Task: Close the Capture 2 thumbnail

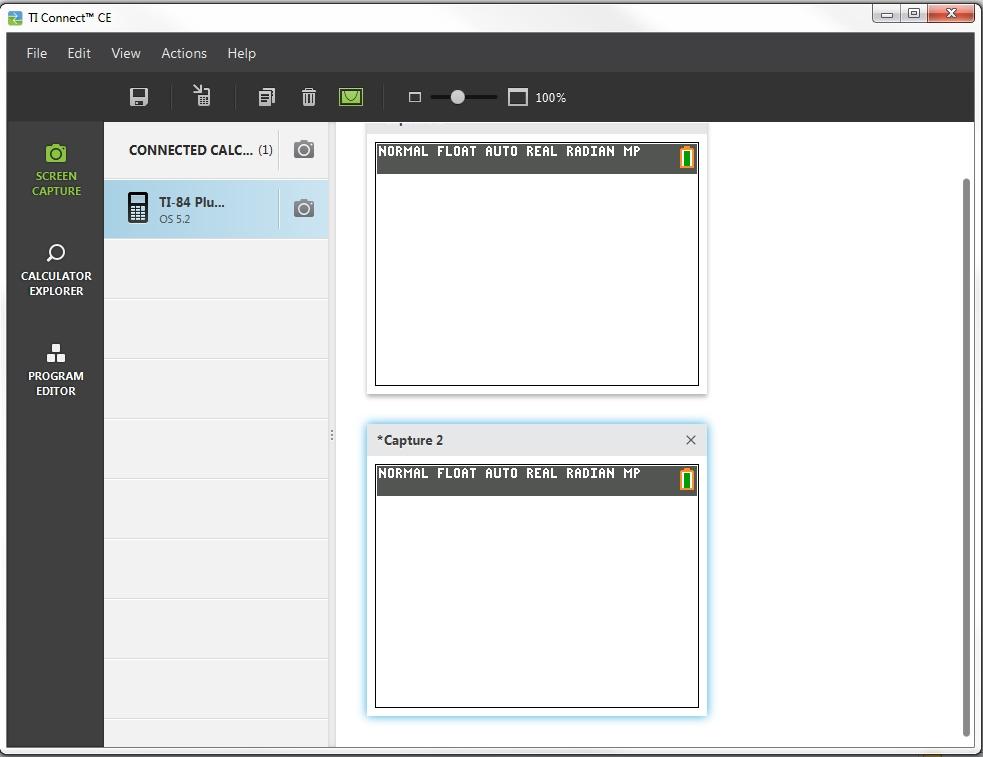Action: tap(691, 440)
